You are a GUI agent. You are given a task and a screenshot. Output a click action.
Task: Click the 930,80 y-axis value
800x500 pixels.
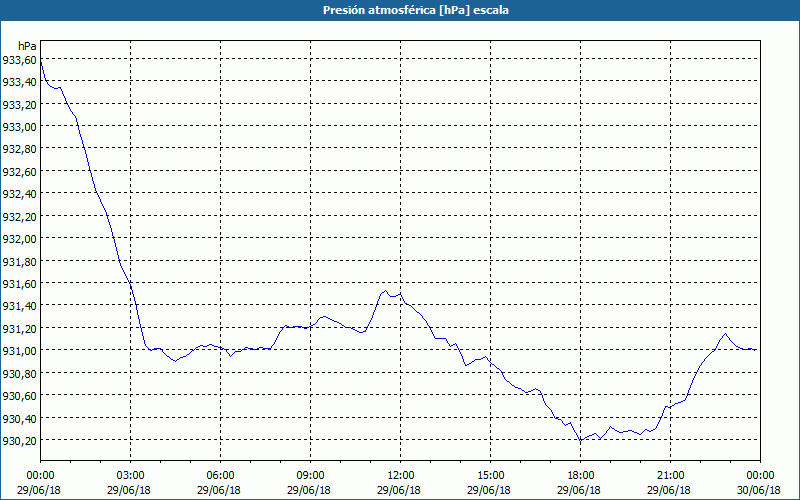coord(19,373)
